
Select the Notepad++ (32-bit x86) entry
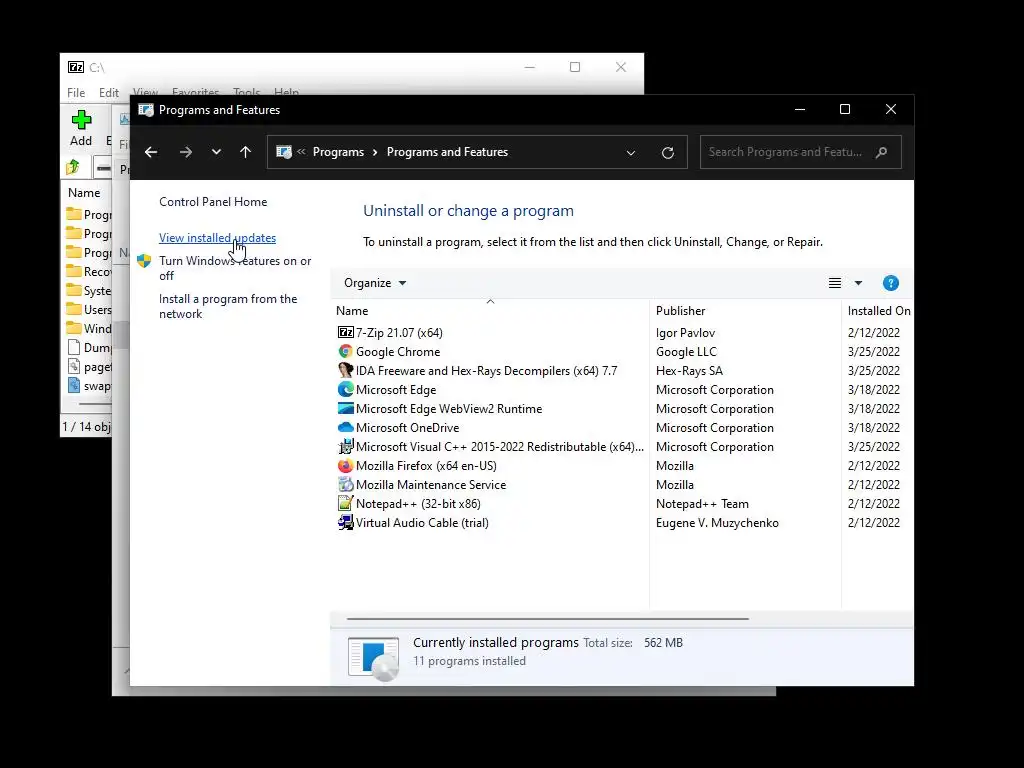(x=418, y=504)
